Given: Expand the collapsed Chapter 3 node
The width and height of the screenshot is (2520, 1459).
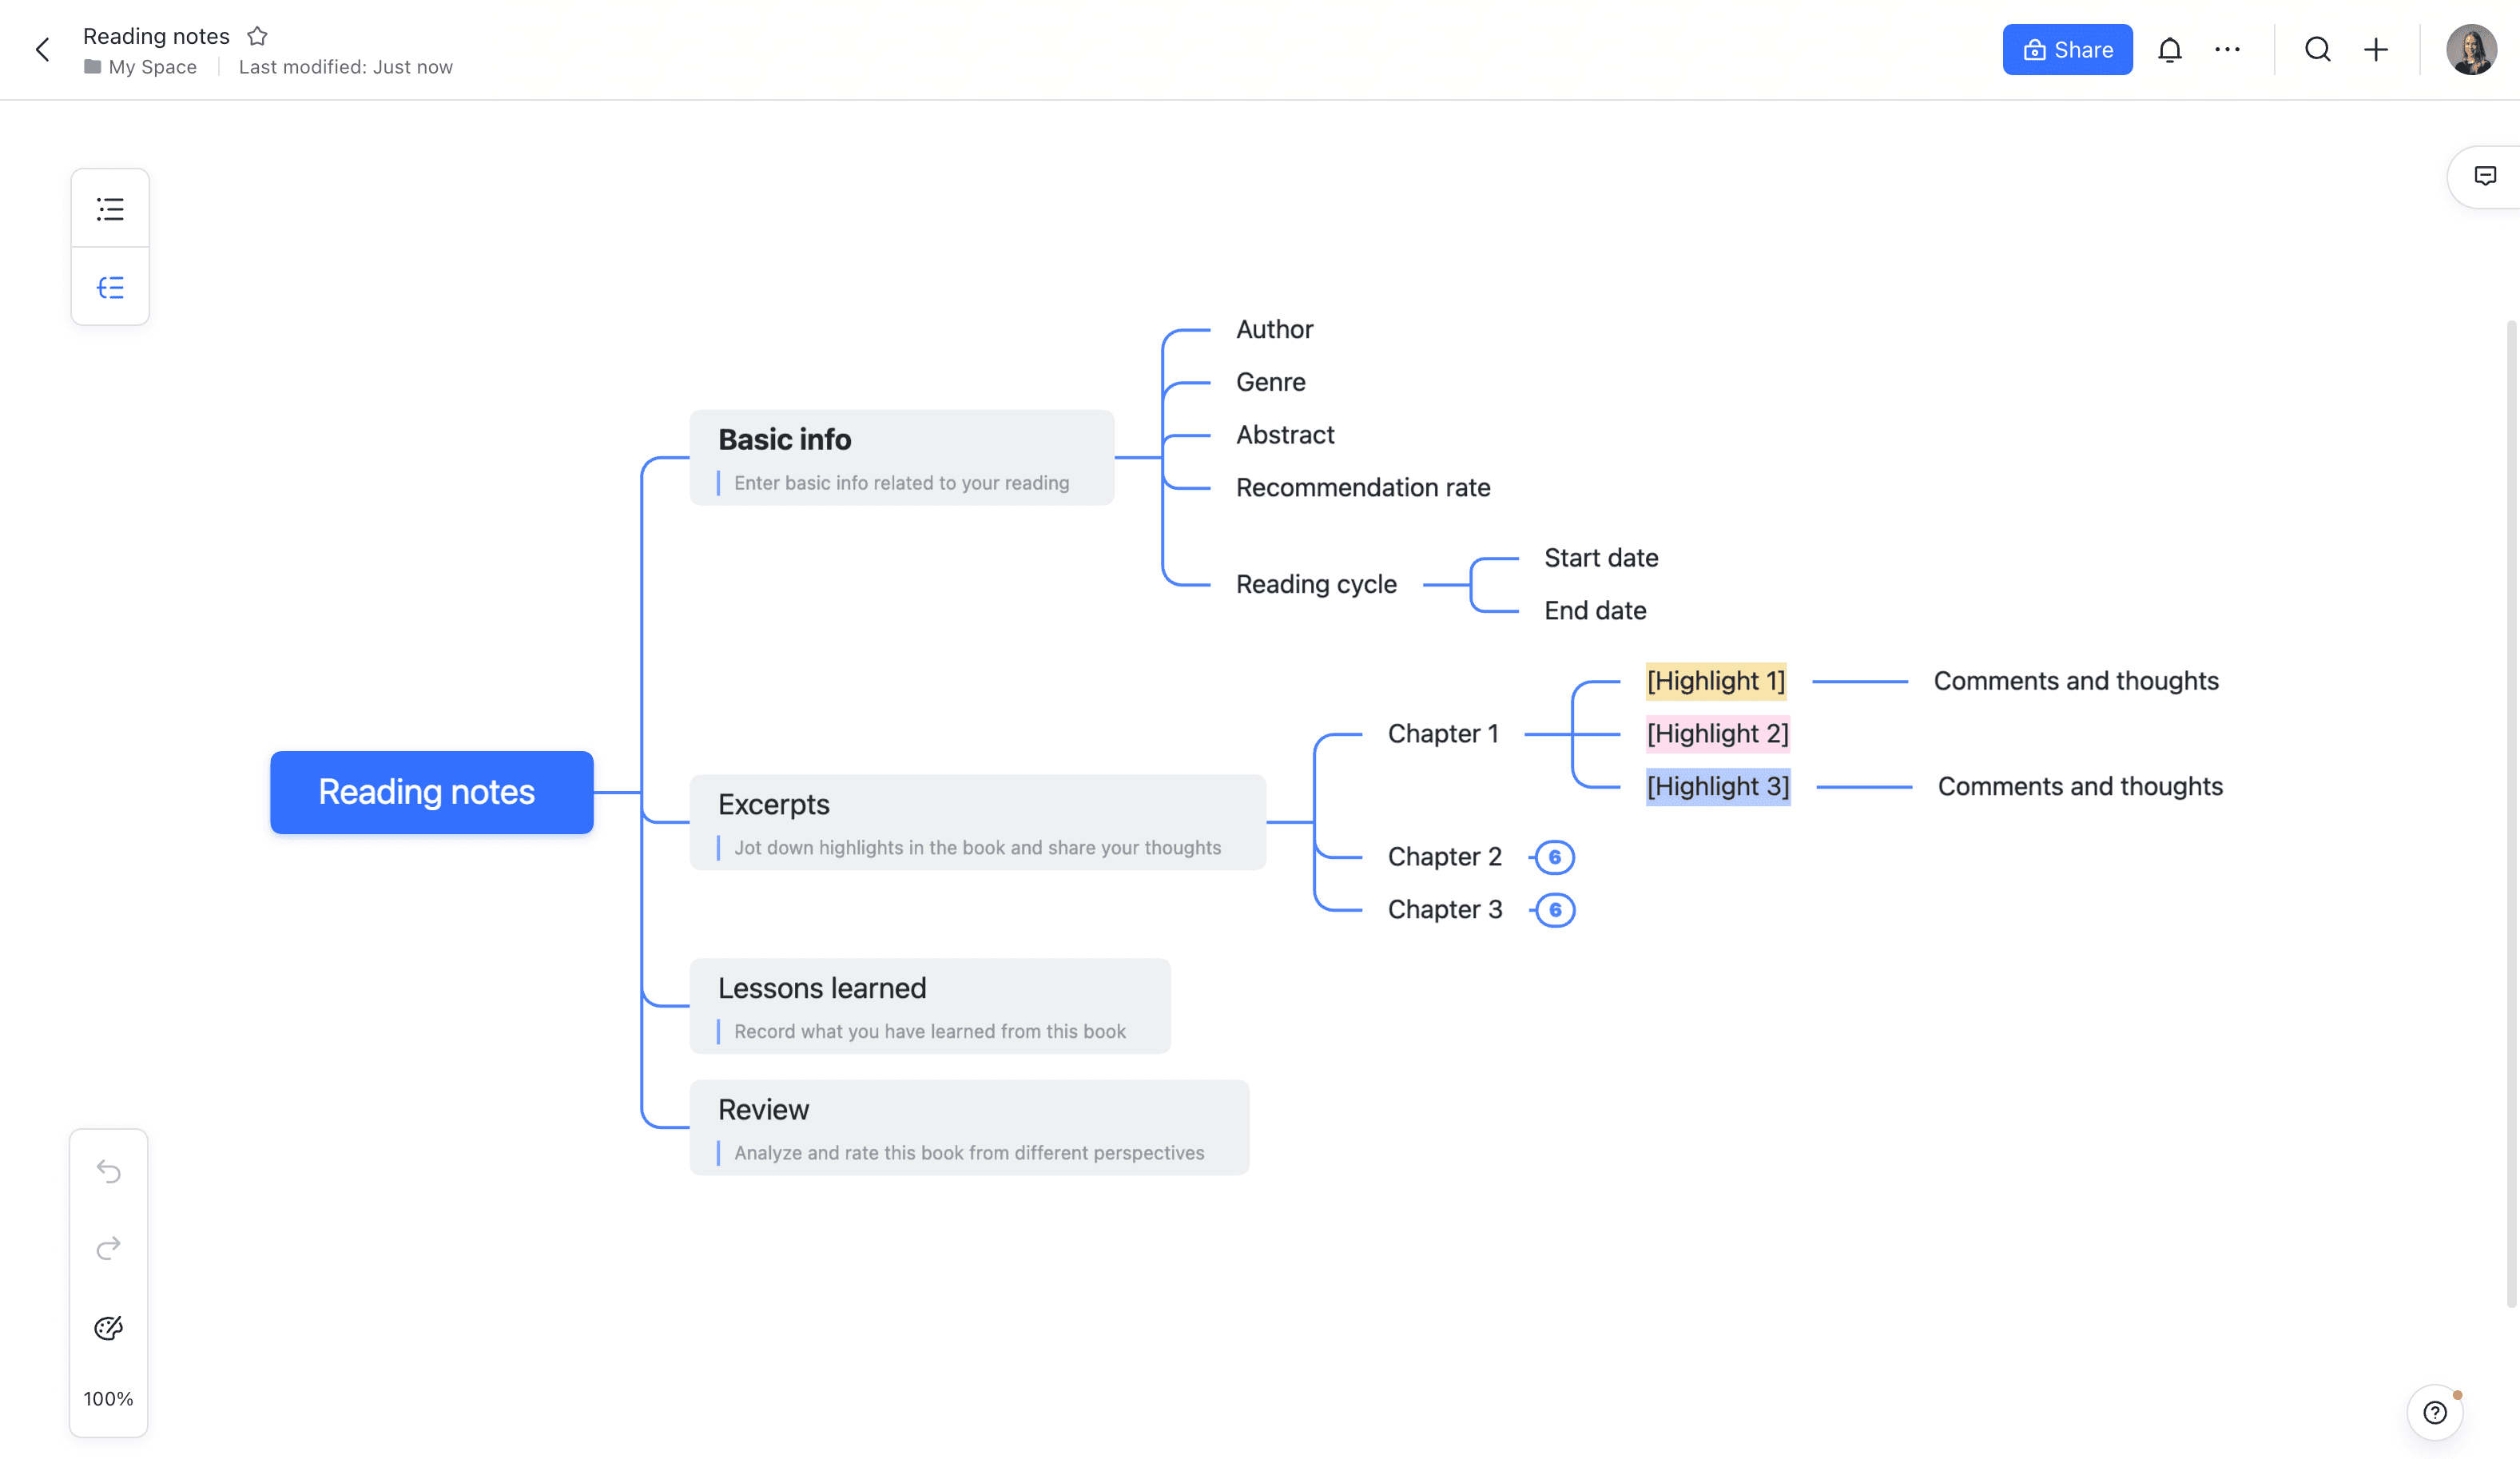Looking at the screenshot, I should point(1554,910).
